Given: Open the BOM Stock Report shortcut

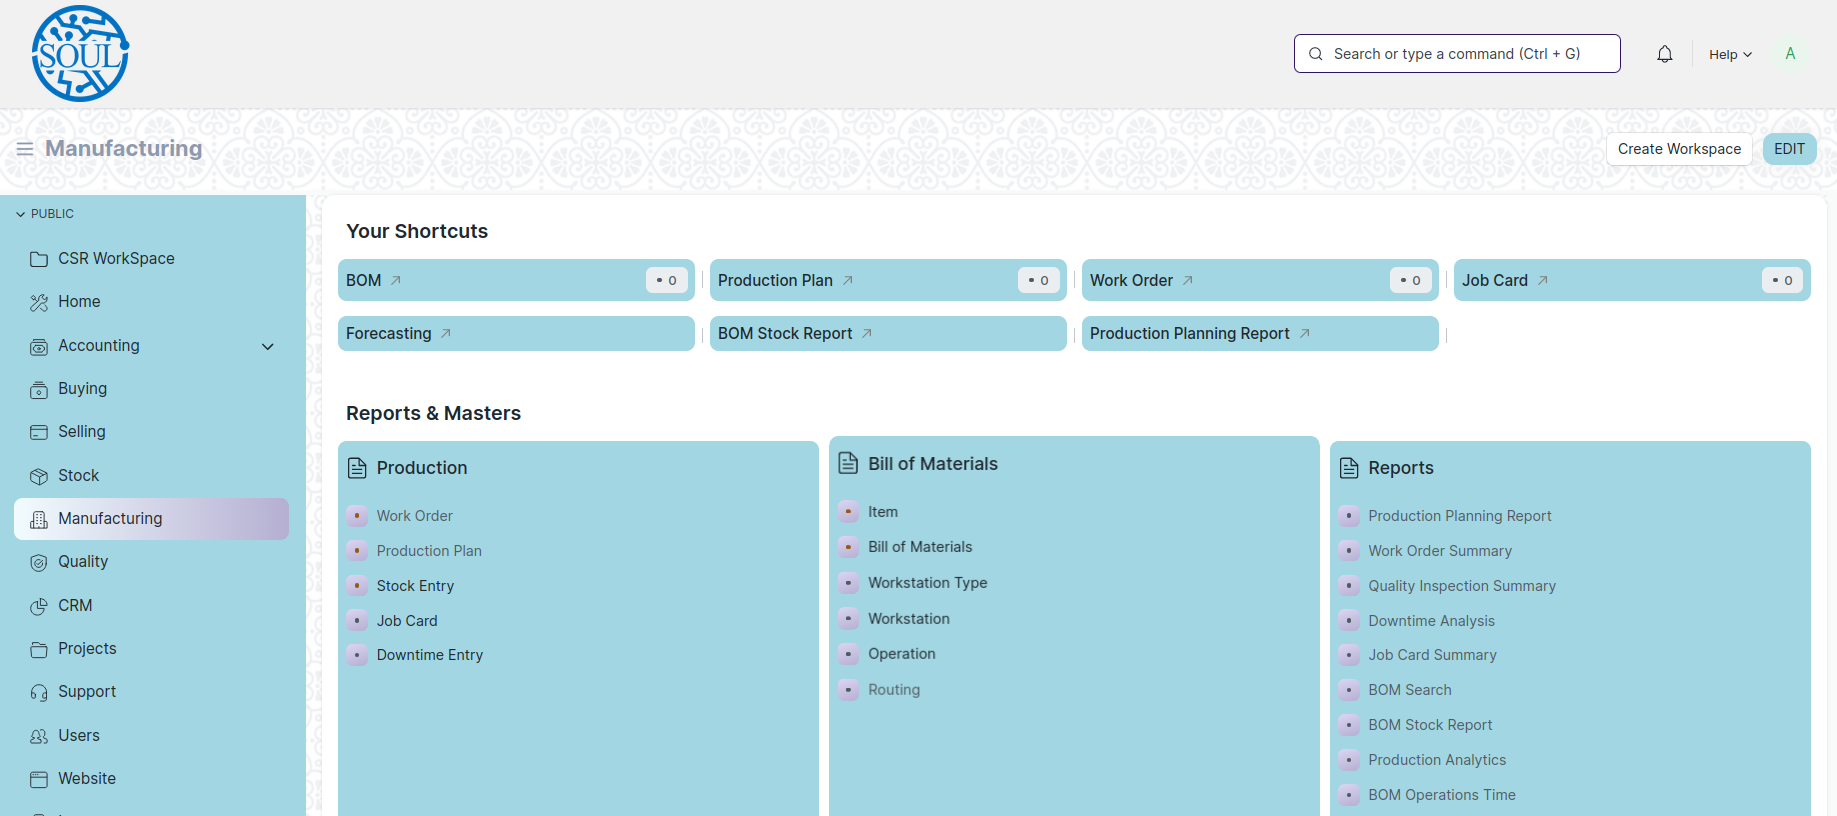Looking at the screenshot, I should click(x=888, y=334).
